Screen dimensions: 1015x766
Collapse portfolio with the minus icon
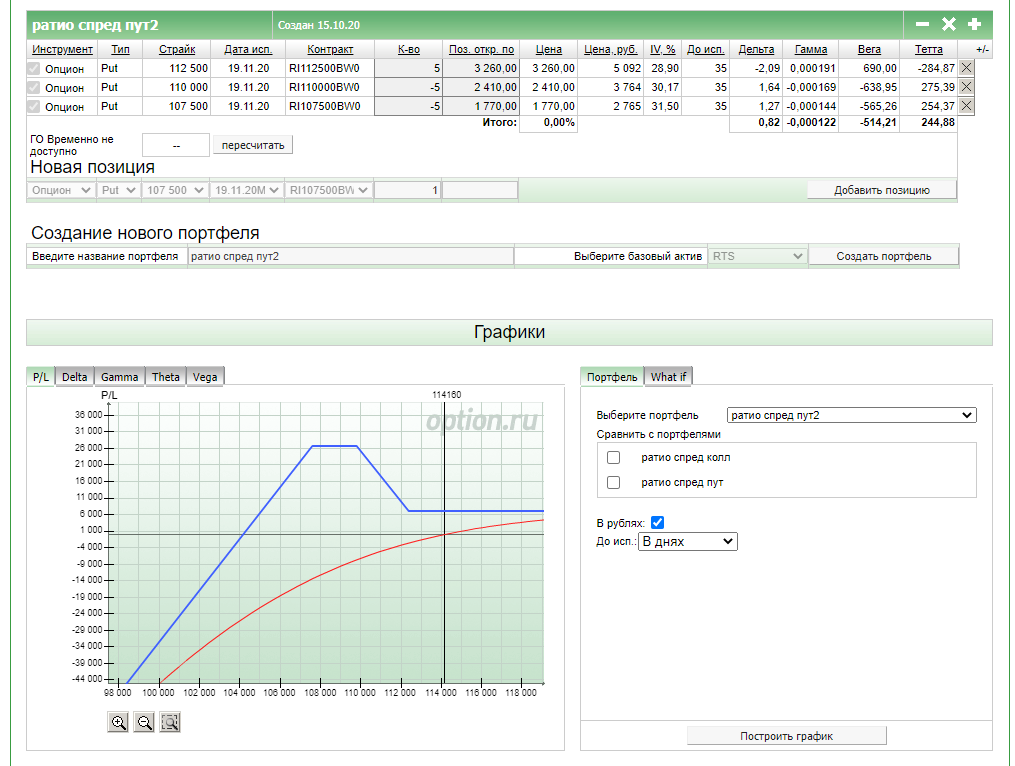pos(922,24)
